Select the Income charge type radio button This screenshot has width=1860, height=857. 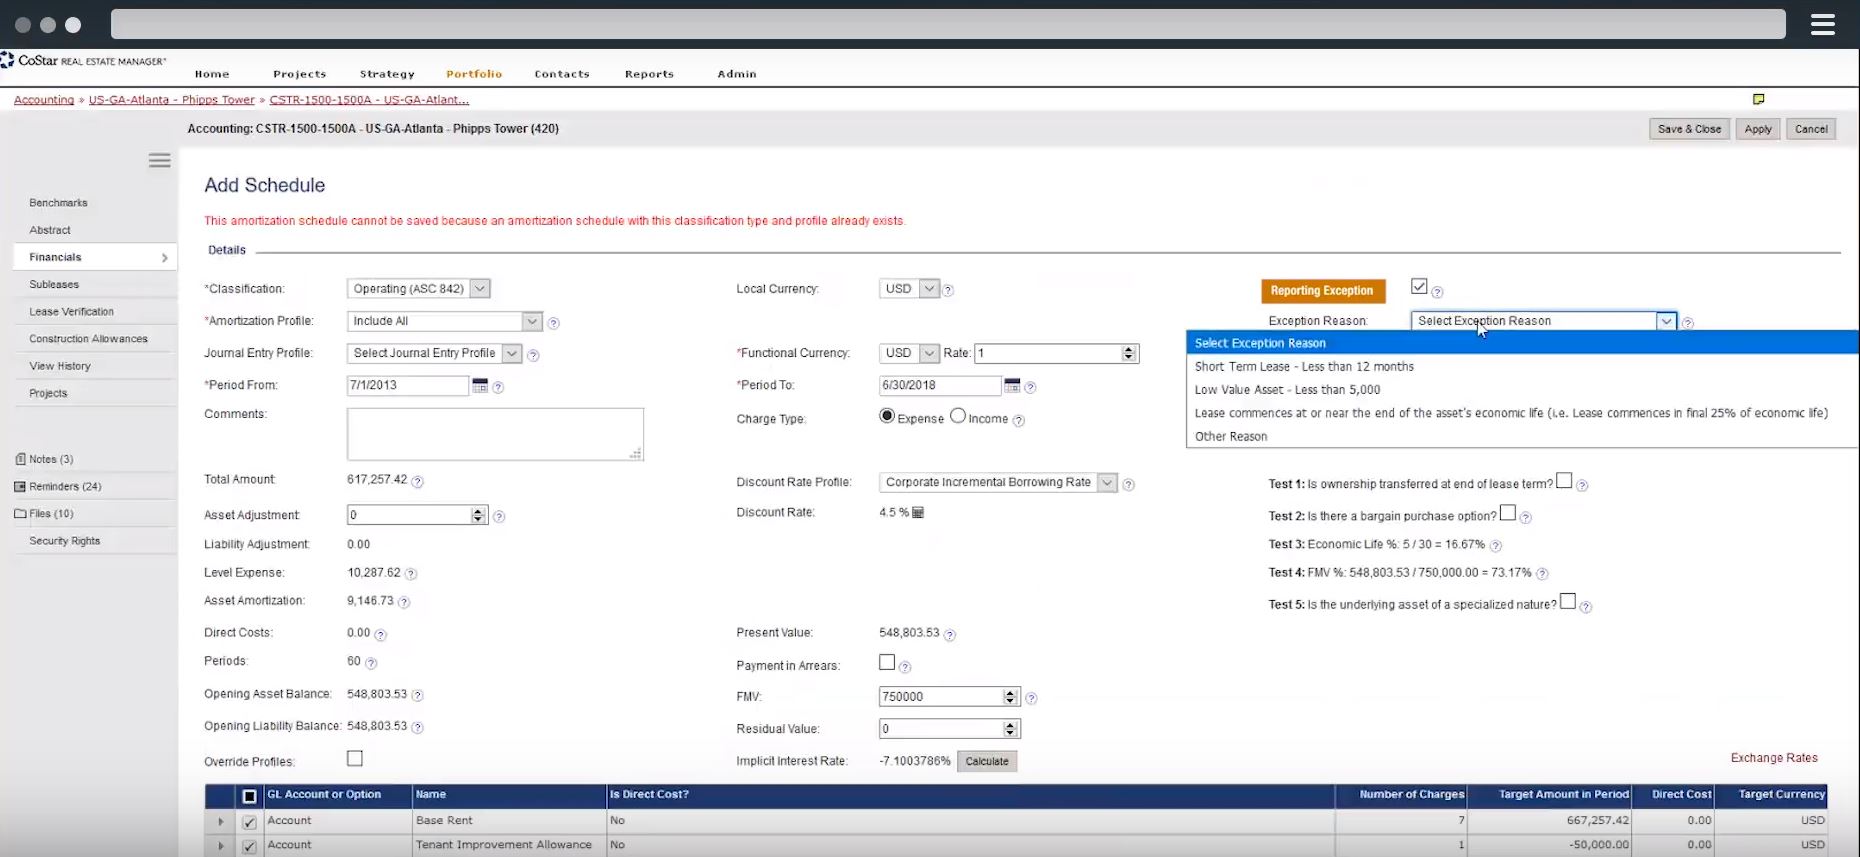(x=958, y=416)
